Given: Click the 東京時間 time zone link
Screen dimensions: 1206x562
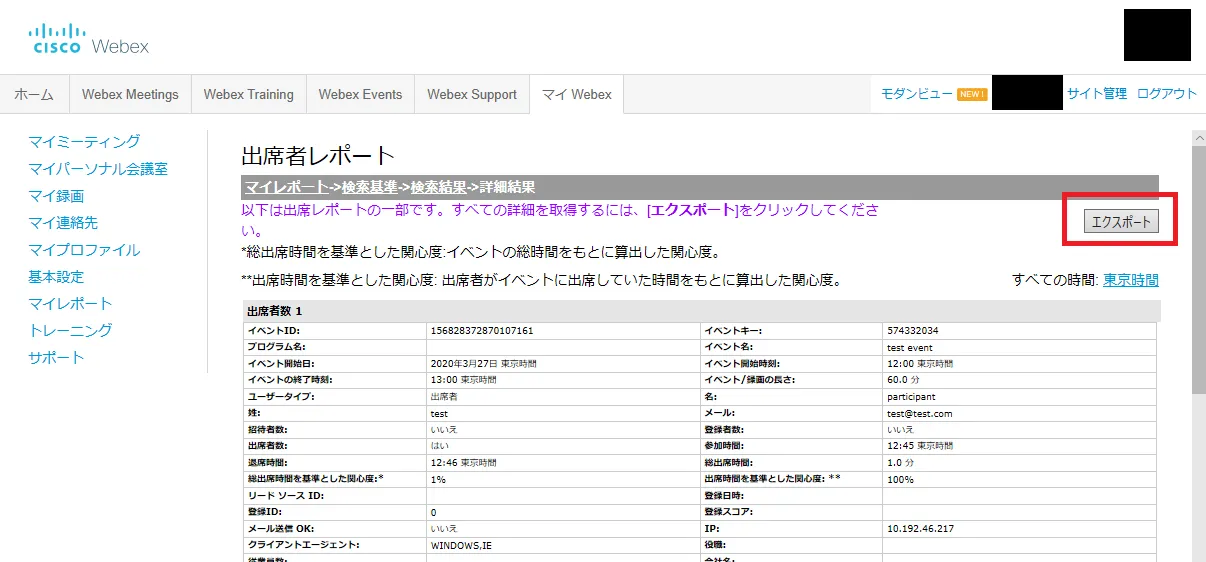Looking at the screenshot, I should point(1130,280).
